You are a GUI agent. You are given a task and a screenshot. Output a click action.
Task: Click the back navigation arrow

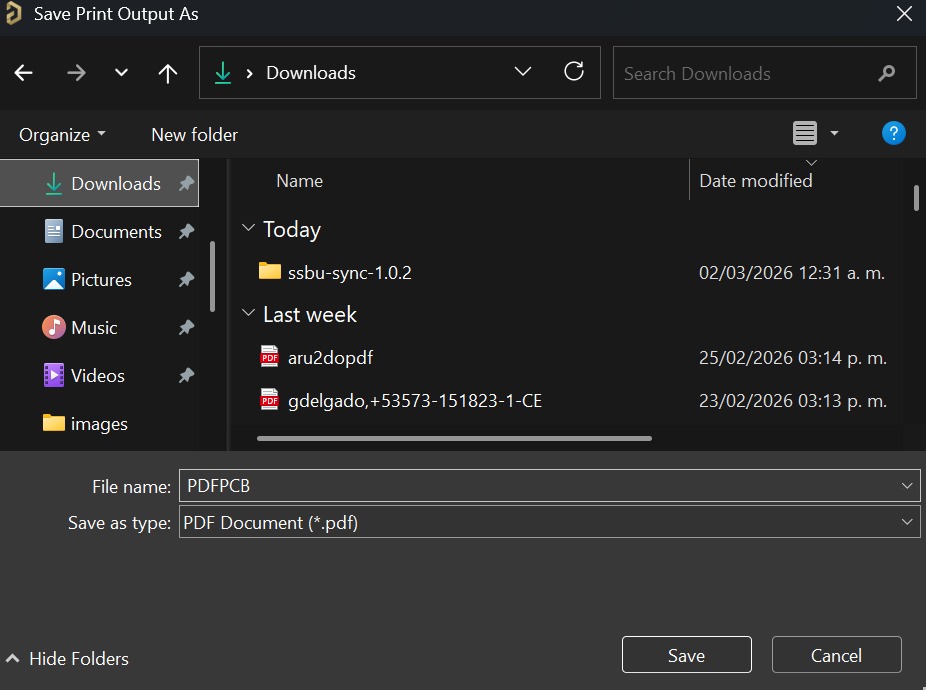(24, 72)
